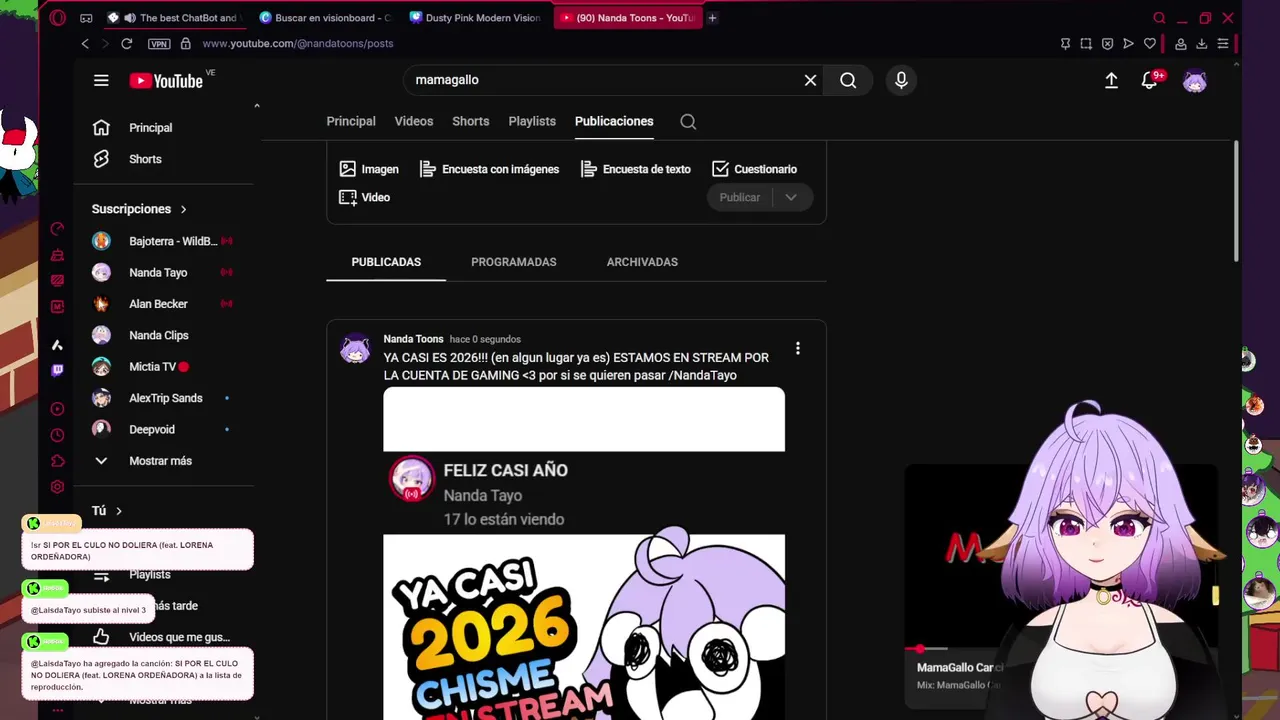Open Opera sidebar settings gear
This screenshot has width=1280, height=720.
click(x=57, y=487)
